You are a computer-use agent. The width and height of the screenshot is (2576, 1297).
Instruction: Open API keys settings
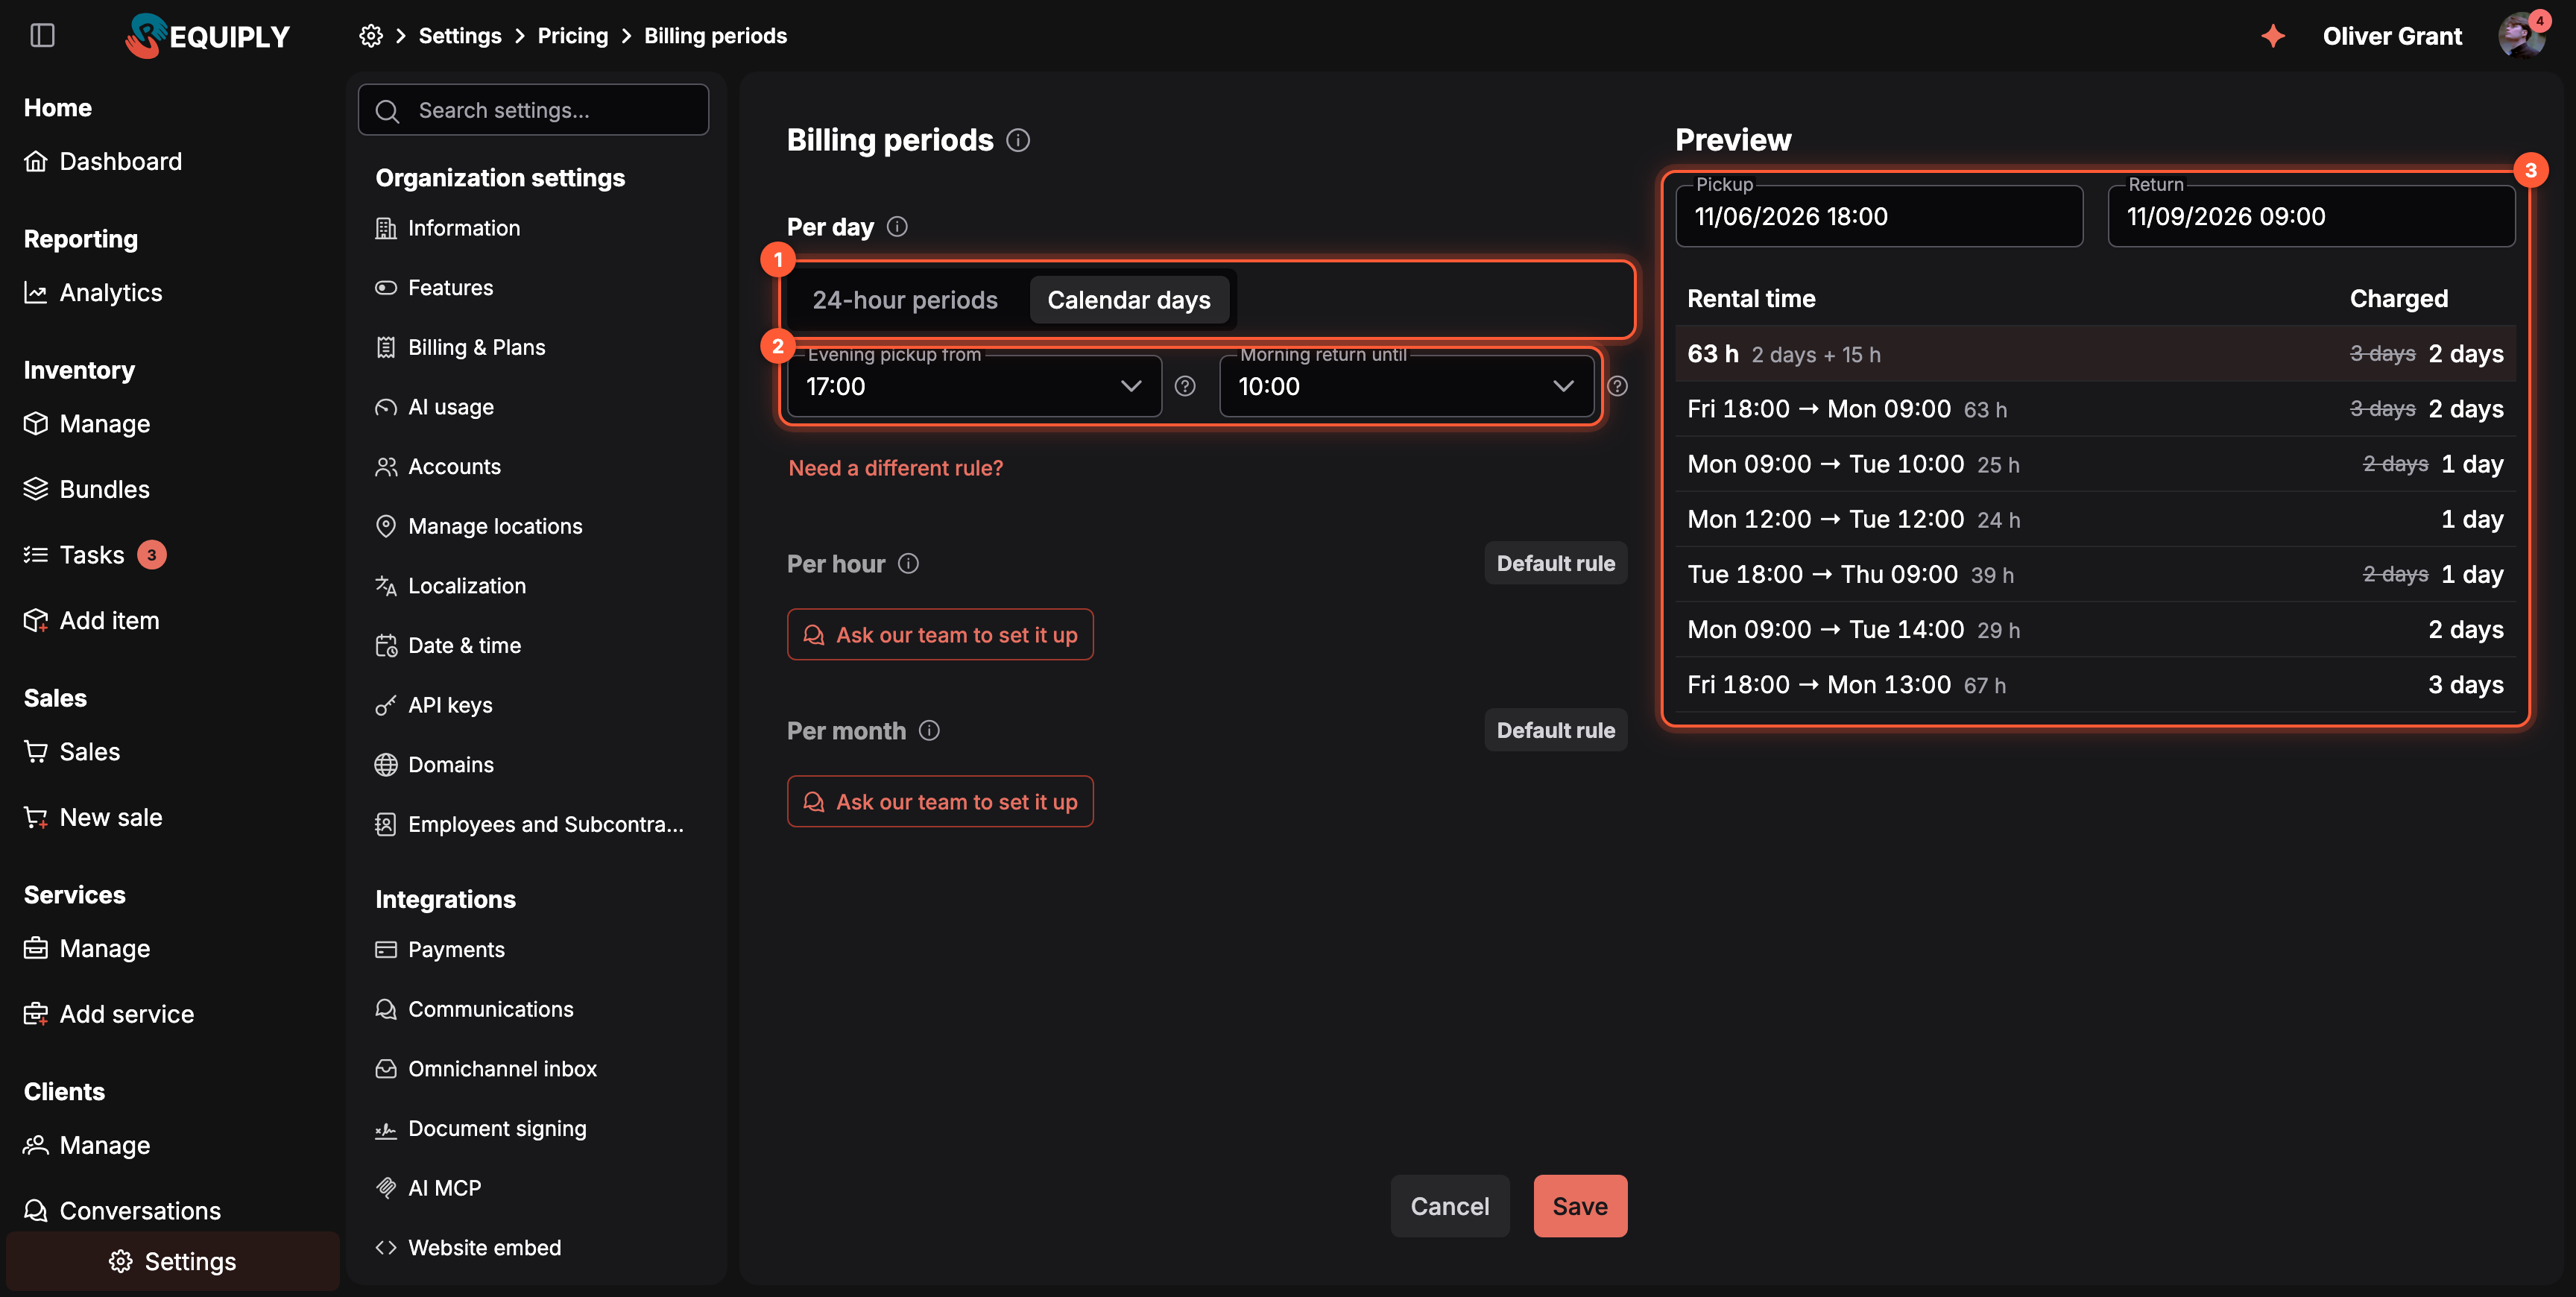pos(434,705)
